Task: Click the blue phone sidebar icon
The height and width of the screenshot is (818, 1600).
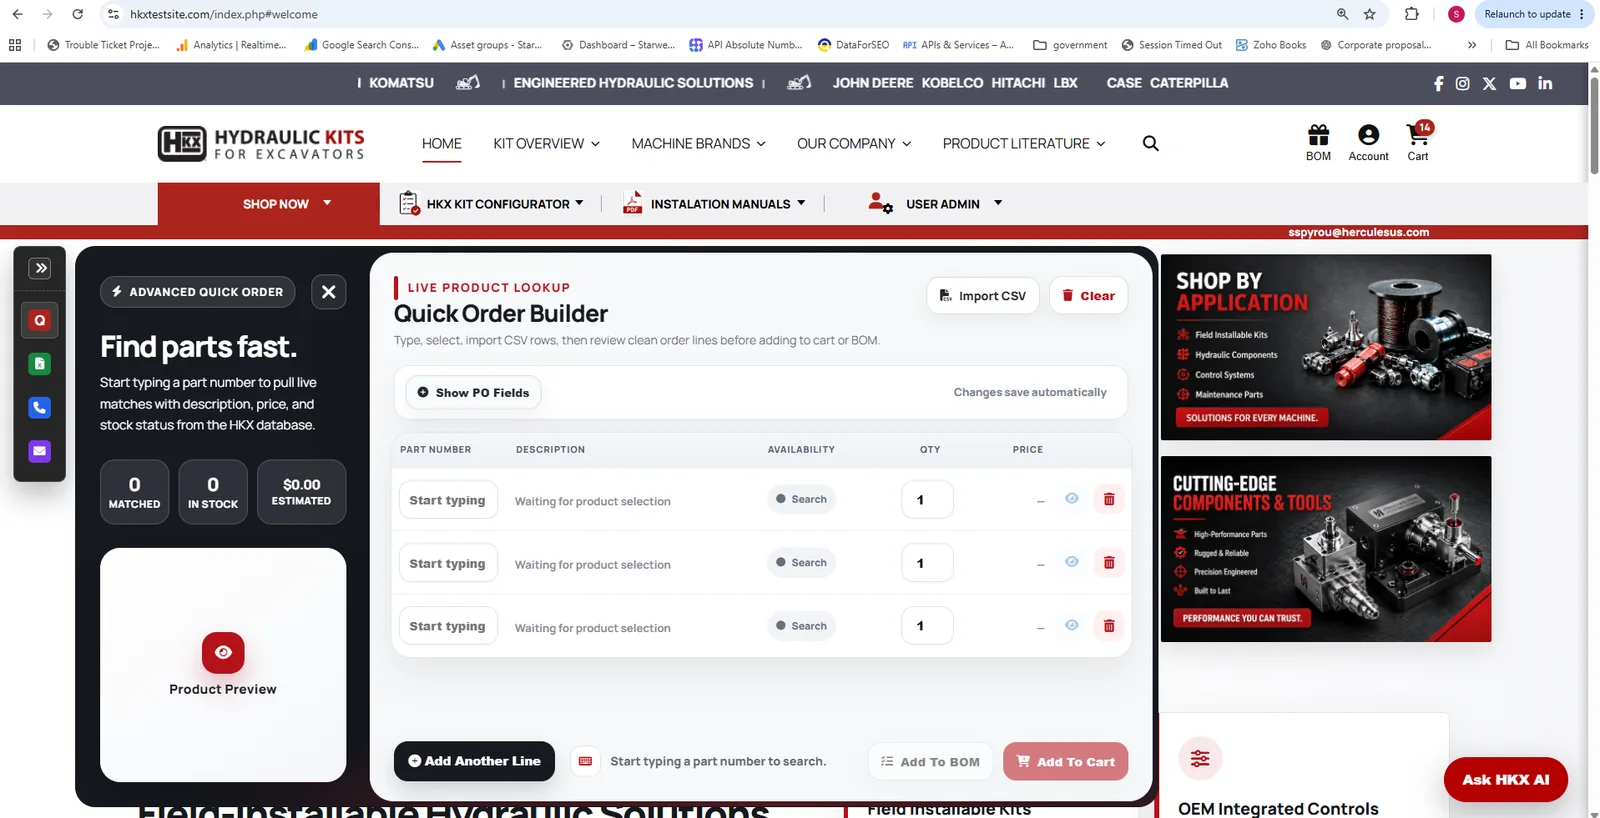Action: click(40, 407)
